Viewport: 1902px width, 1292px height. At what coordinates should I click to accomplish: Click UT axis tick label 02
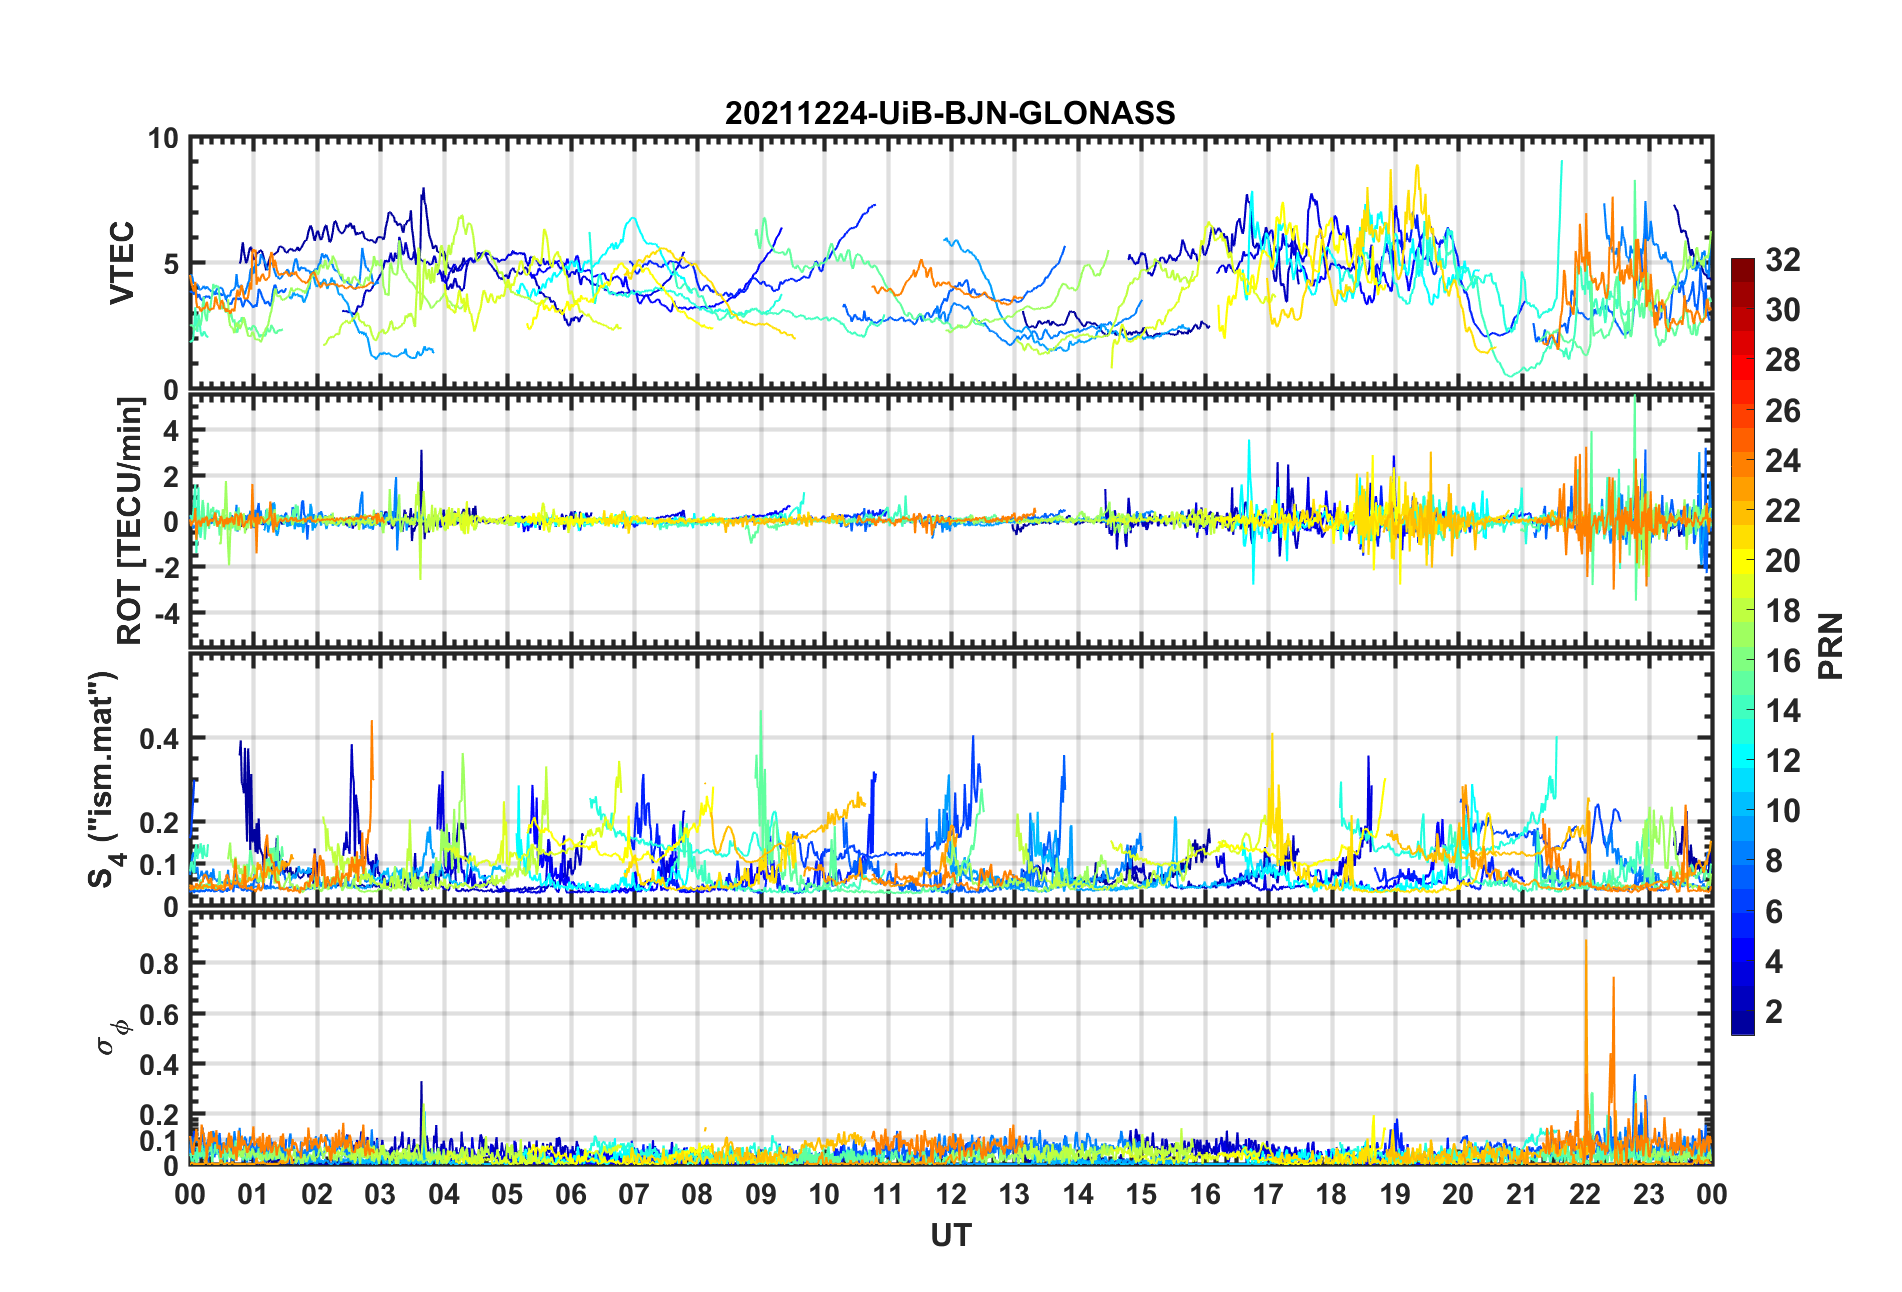pyautogui.click(x=317, y=1194)
